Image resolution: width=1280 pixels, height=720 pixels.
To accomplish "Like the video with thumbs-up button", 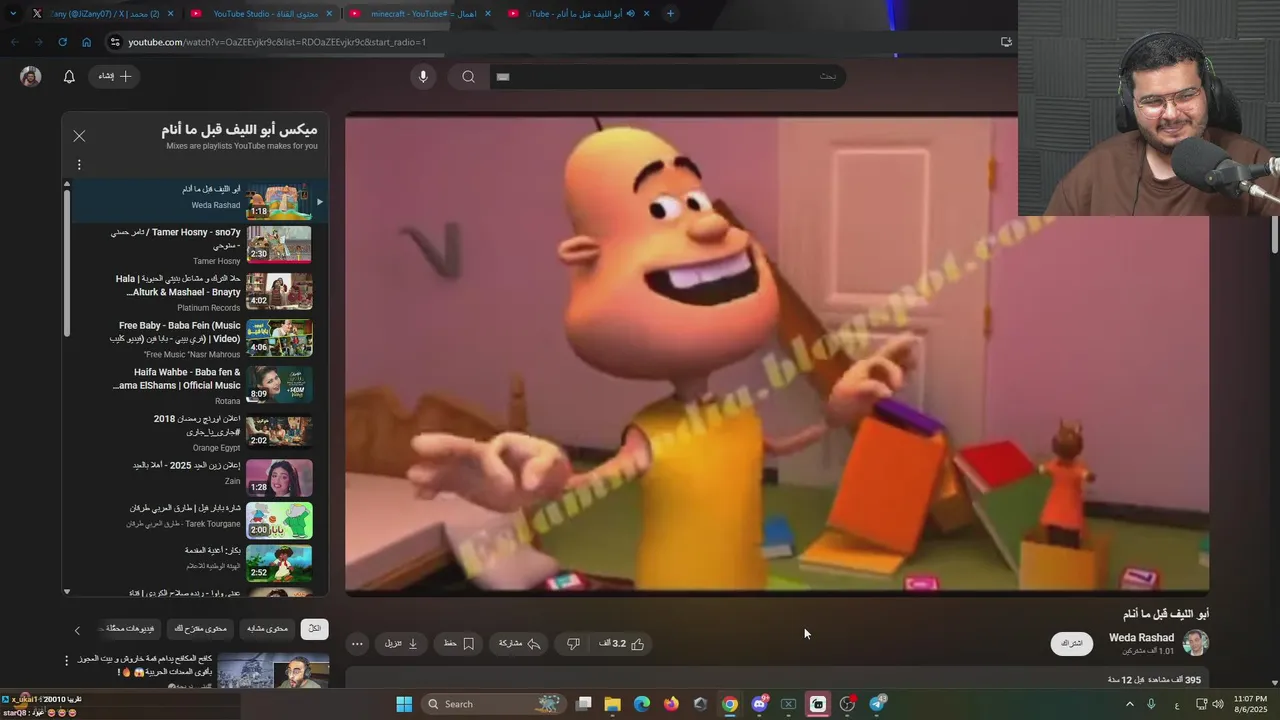I will click(623, 644).
